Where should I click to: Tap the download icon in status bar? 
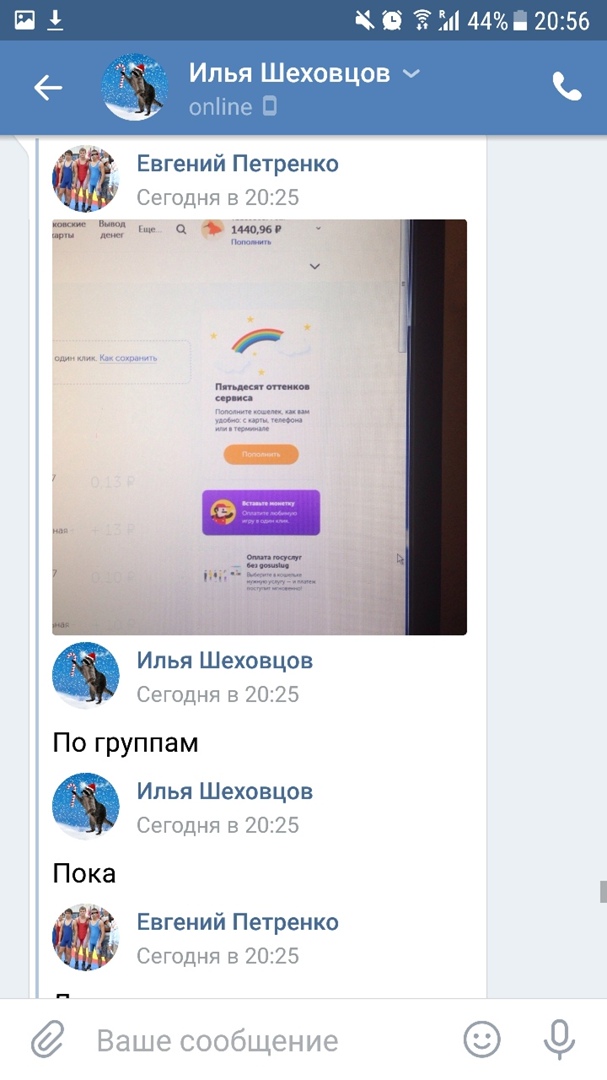[55, 21]
